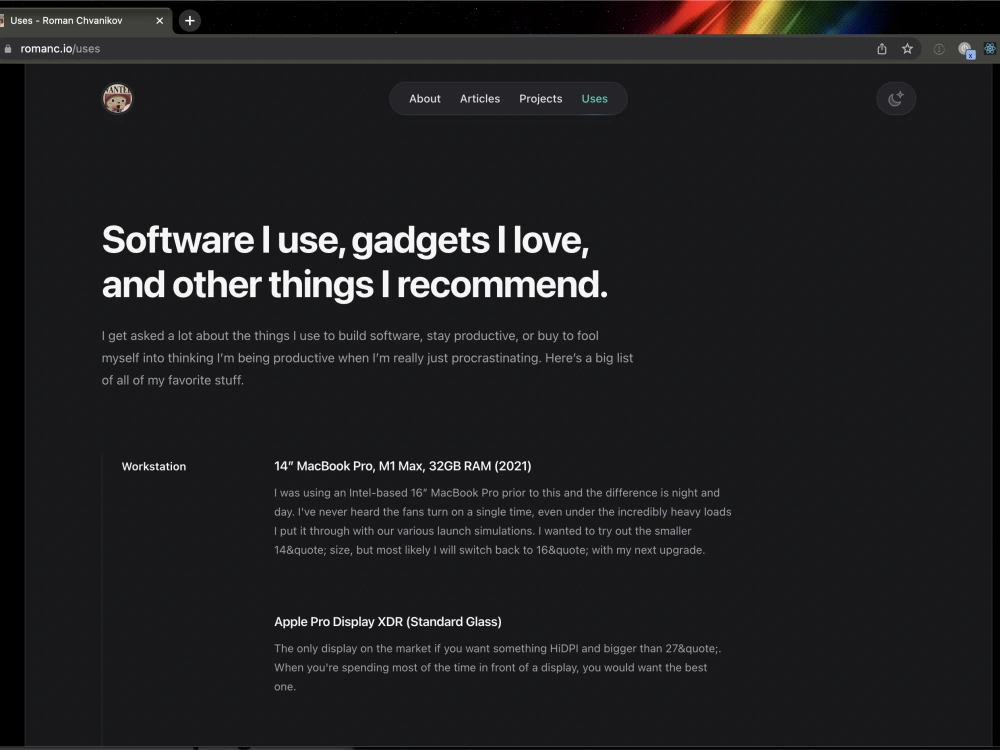Go to the Articles page

point(480,99)
